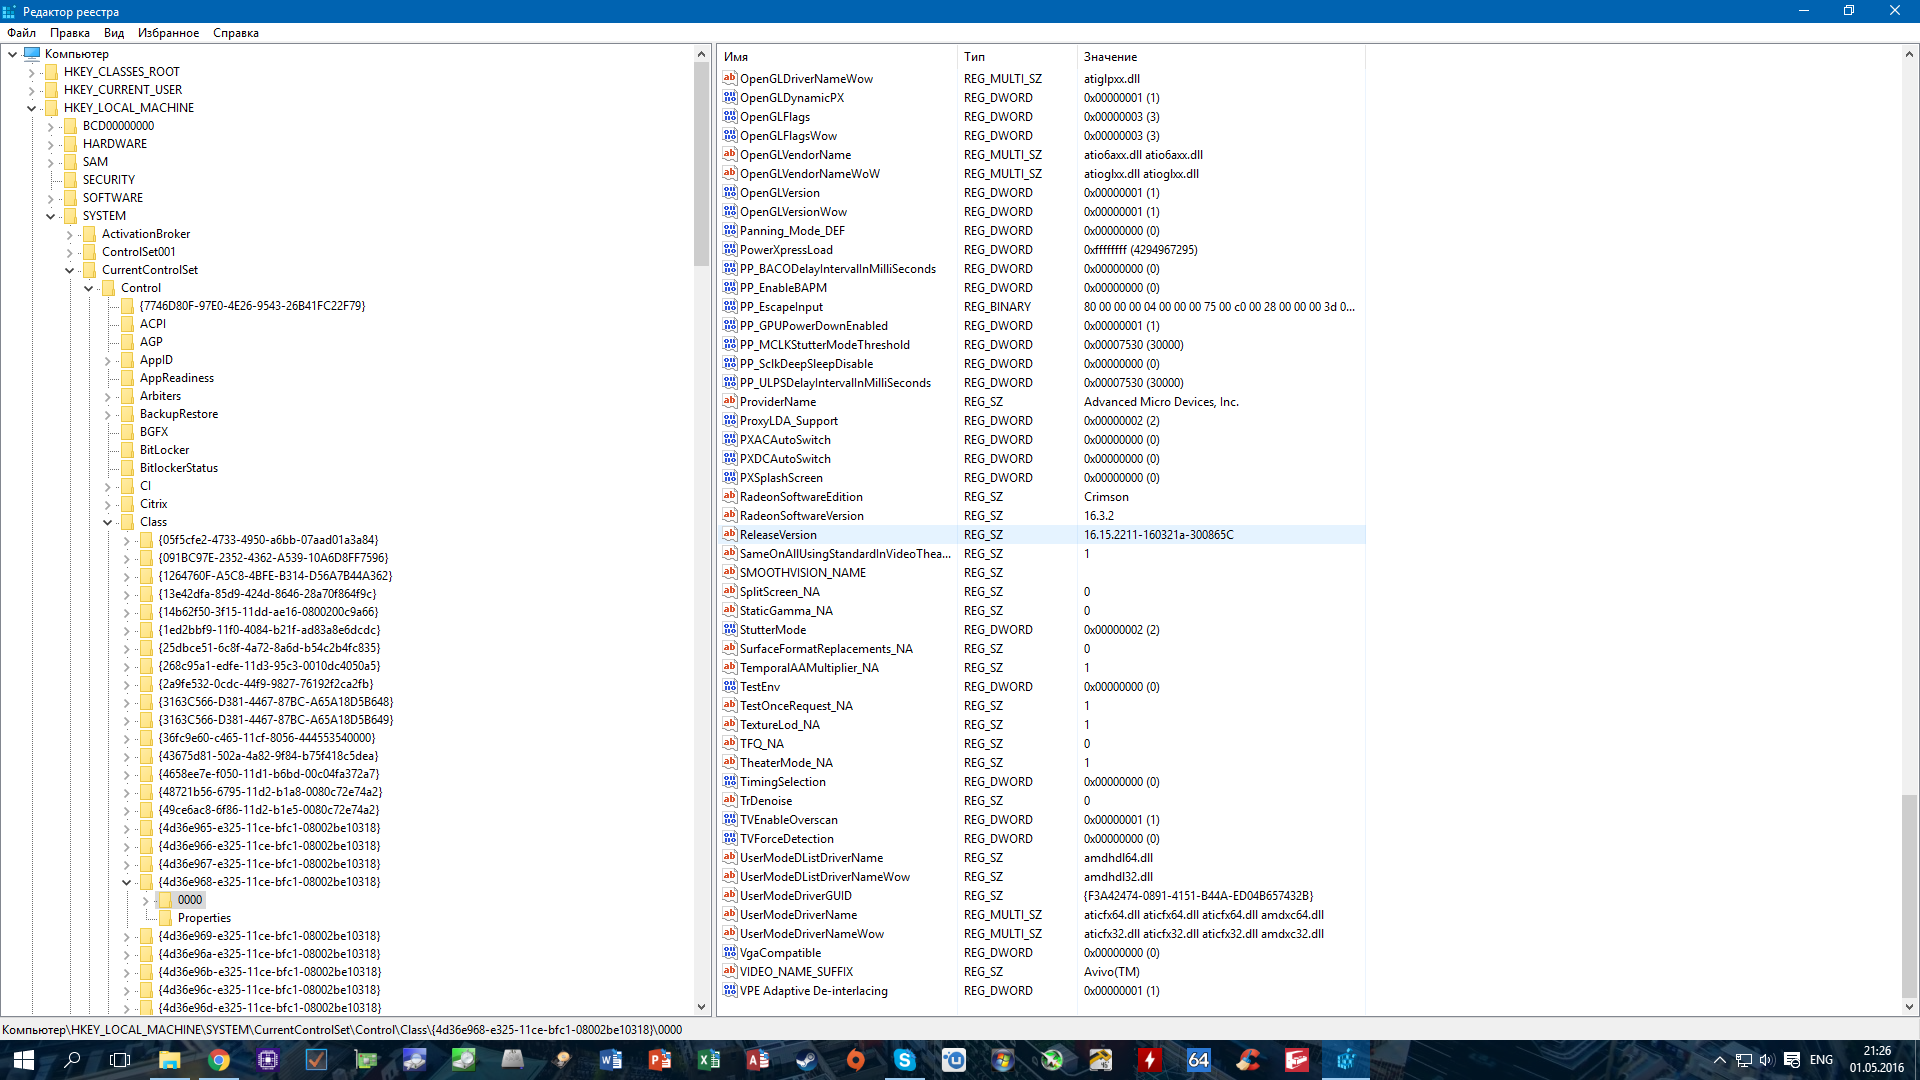Expand the ControlSet001 key node

click(69, 252)
